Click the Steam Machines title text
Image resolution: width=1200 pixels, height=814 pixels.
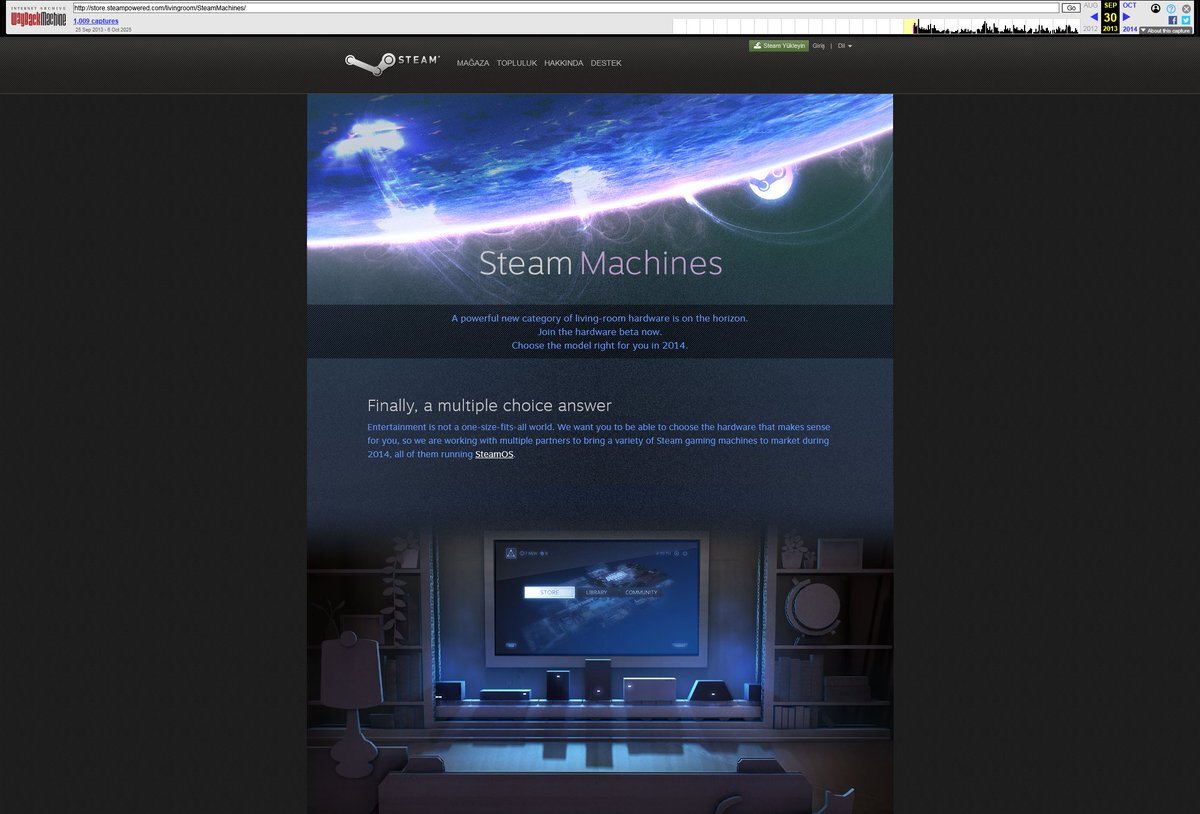coord(600,263)
